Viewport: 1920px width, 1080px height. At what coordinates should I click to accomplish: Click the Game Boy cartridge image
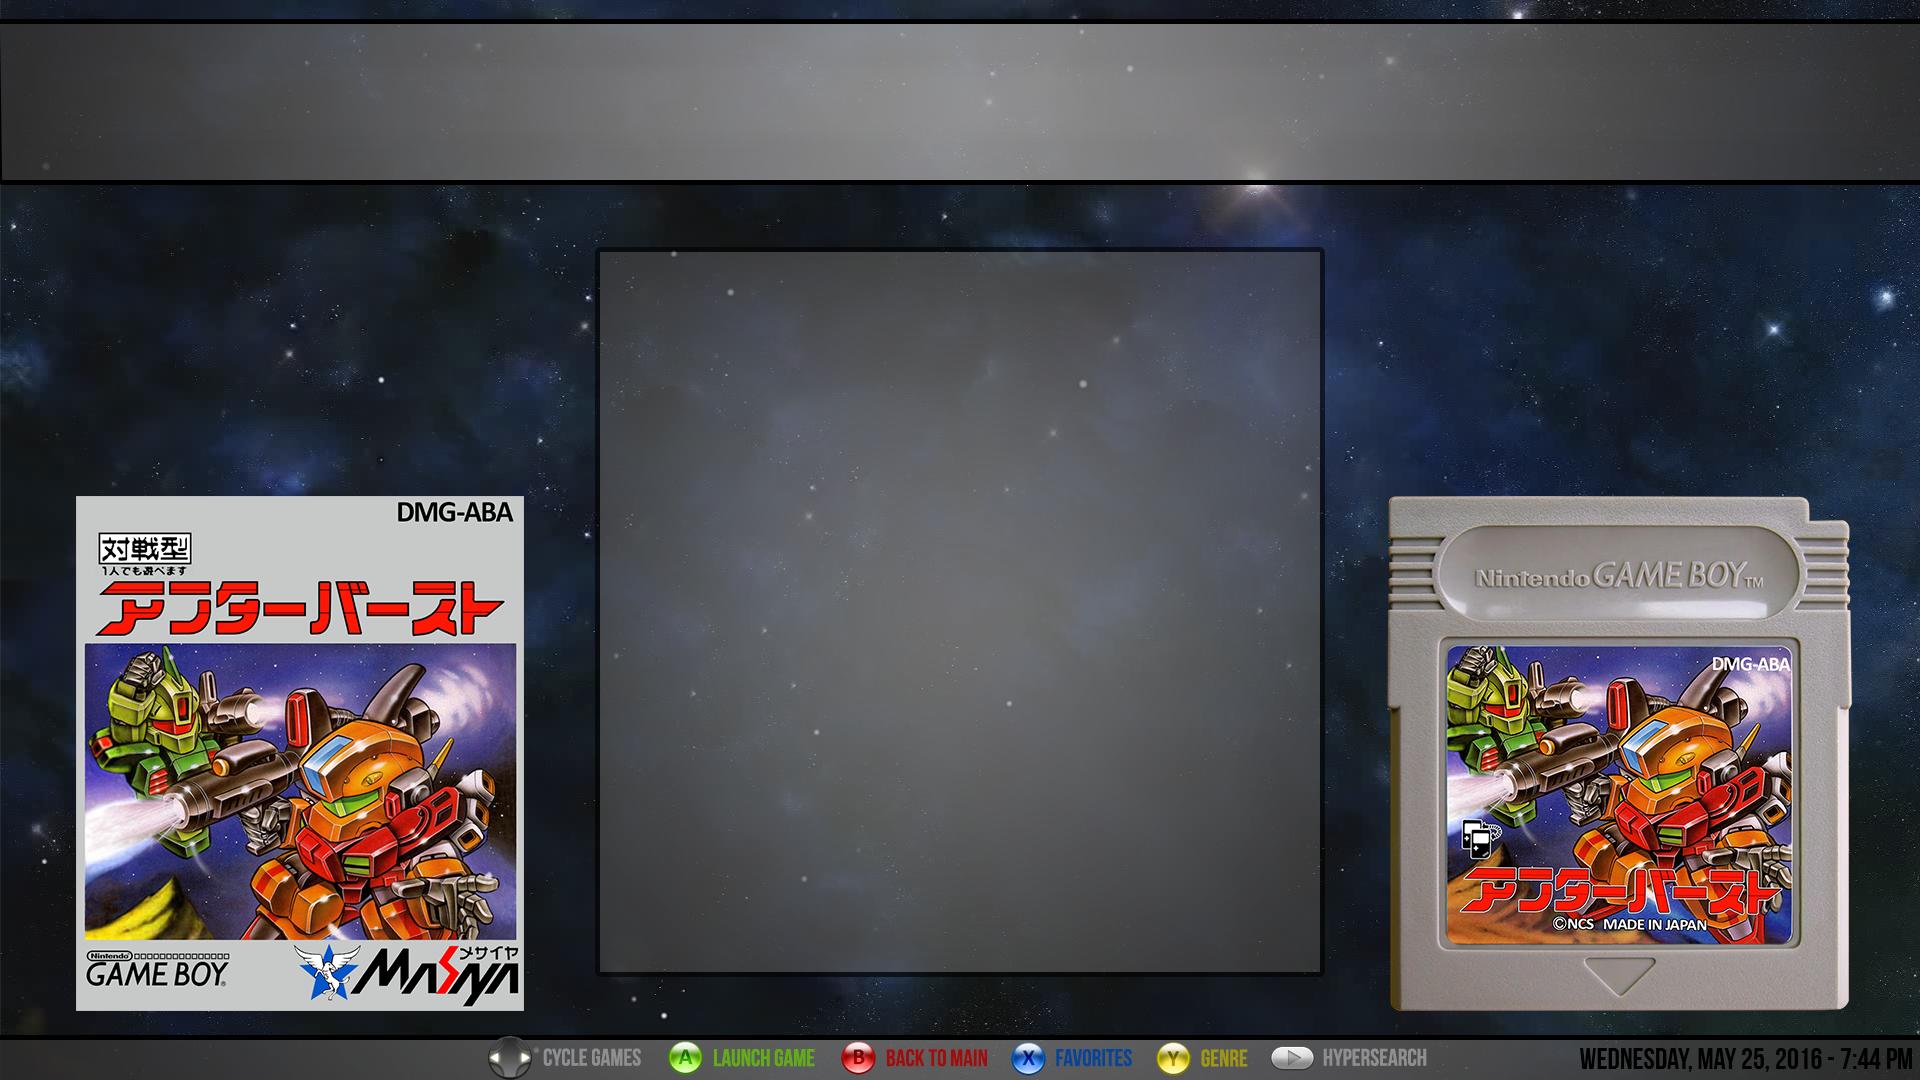[1619, 753]
